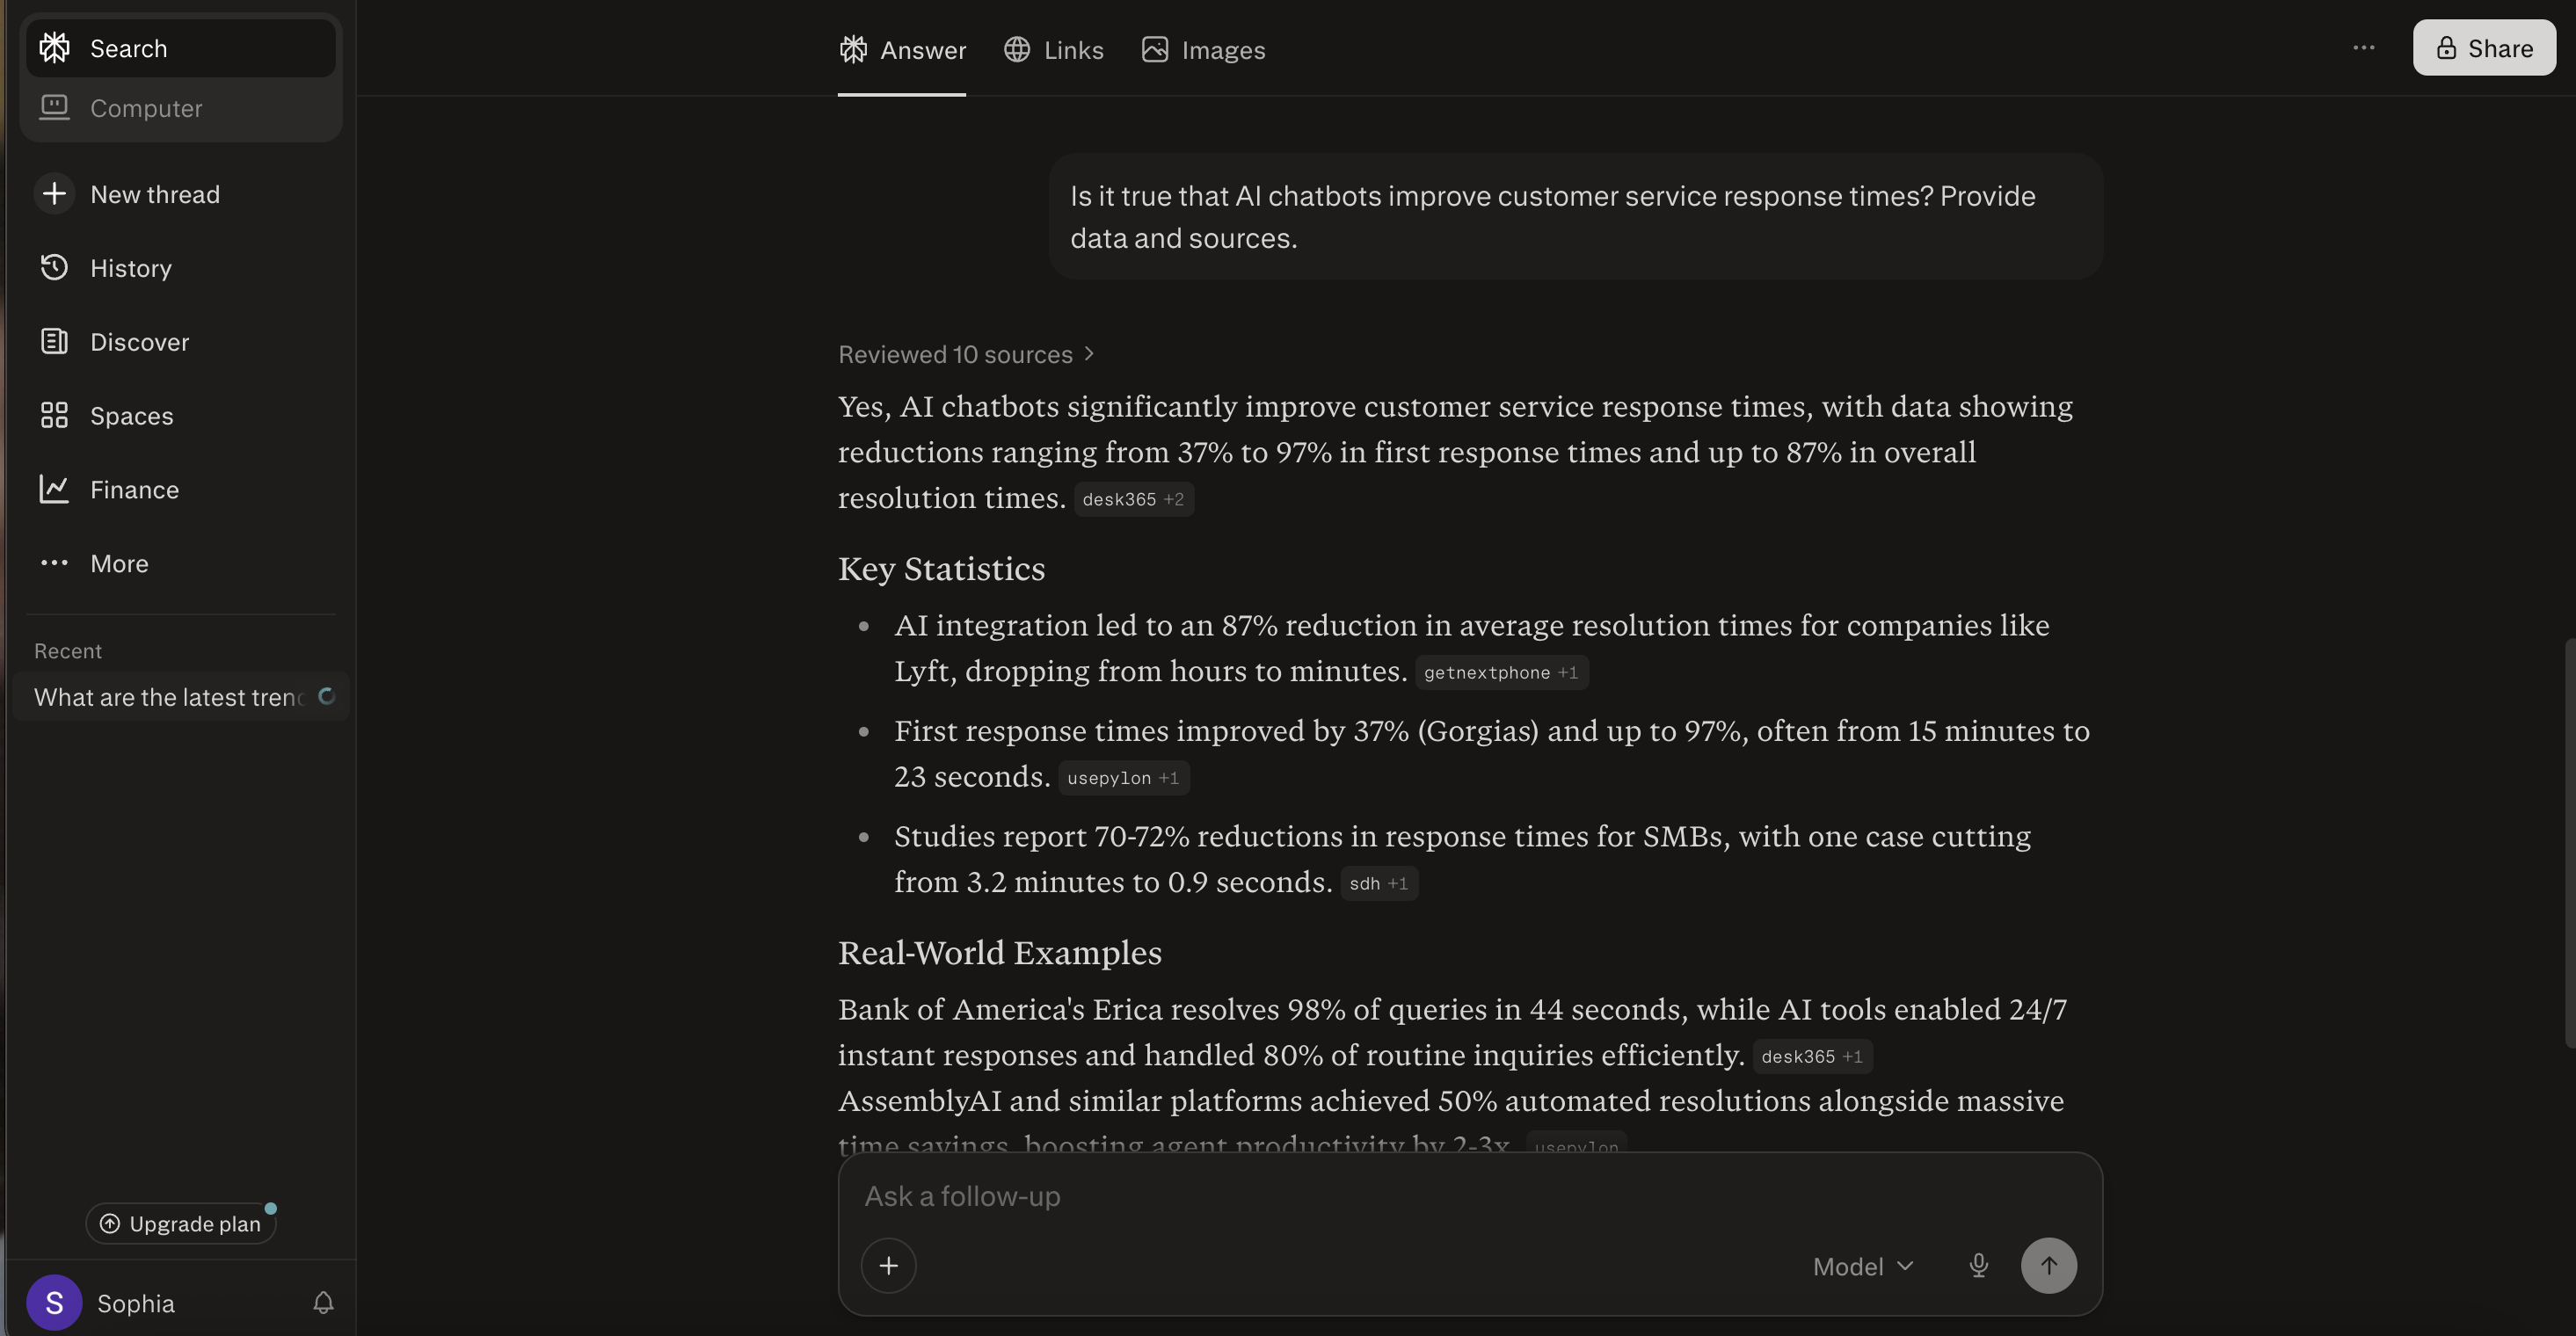Switch to the Images tab
This screenshot has height=1336, width=2576.
[x=1204, y=50]
